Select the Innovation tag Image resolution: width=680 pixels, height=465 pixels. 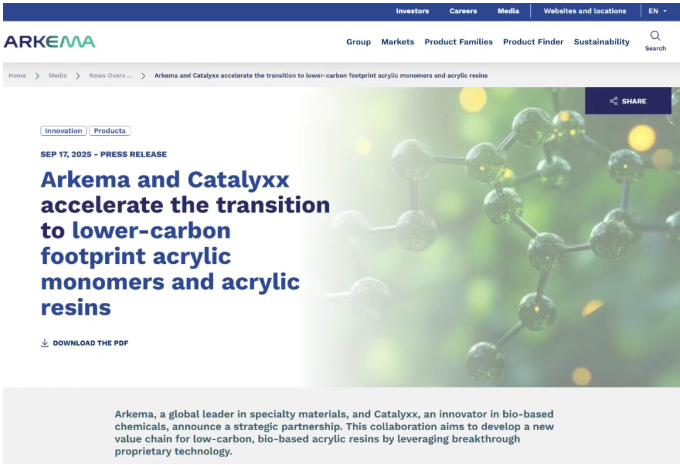pos(64,131)
